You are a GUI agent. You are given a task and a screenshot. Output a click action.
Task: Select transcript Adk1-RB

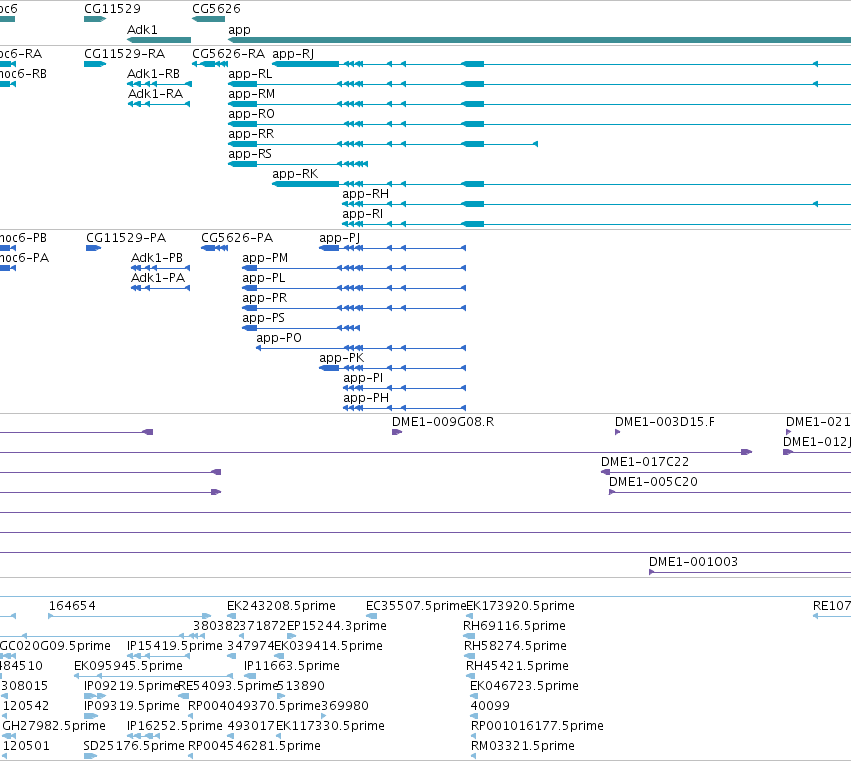[154, 74]
